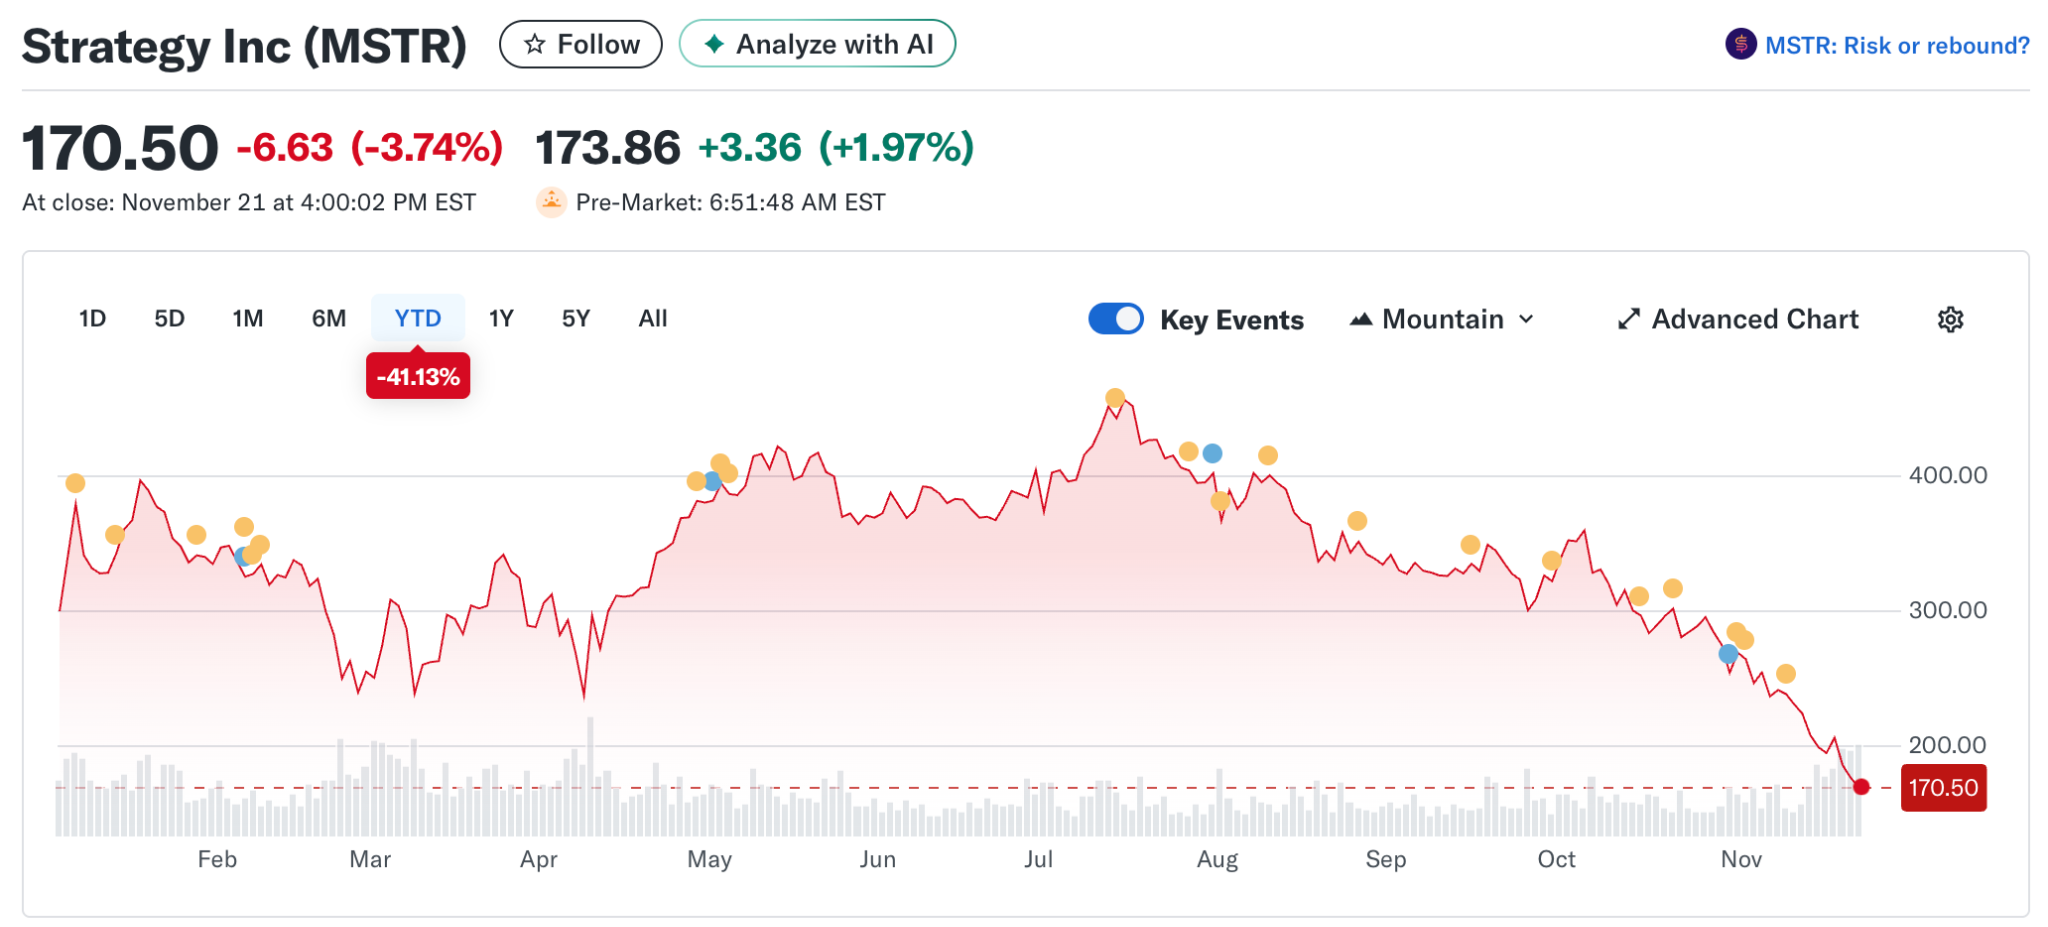Select the Mountain chart style icon
The width and height of the screenshot is (2048, 927).
pos(1362,318)
